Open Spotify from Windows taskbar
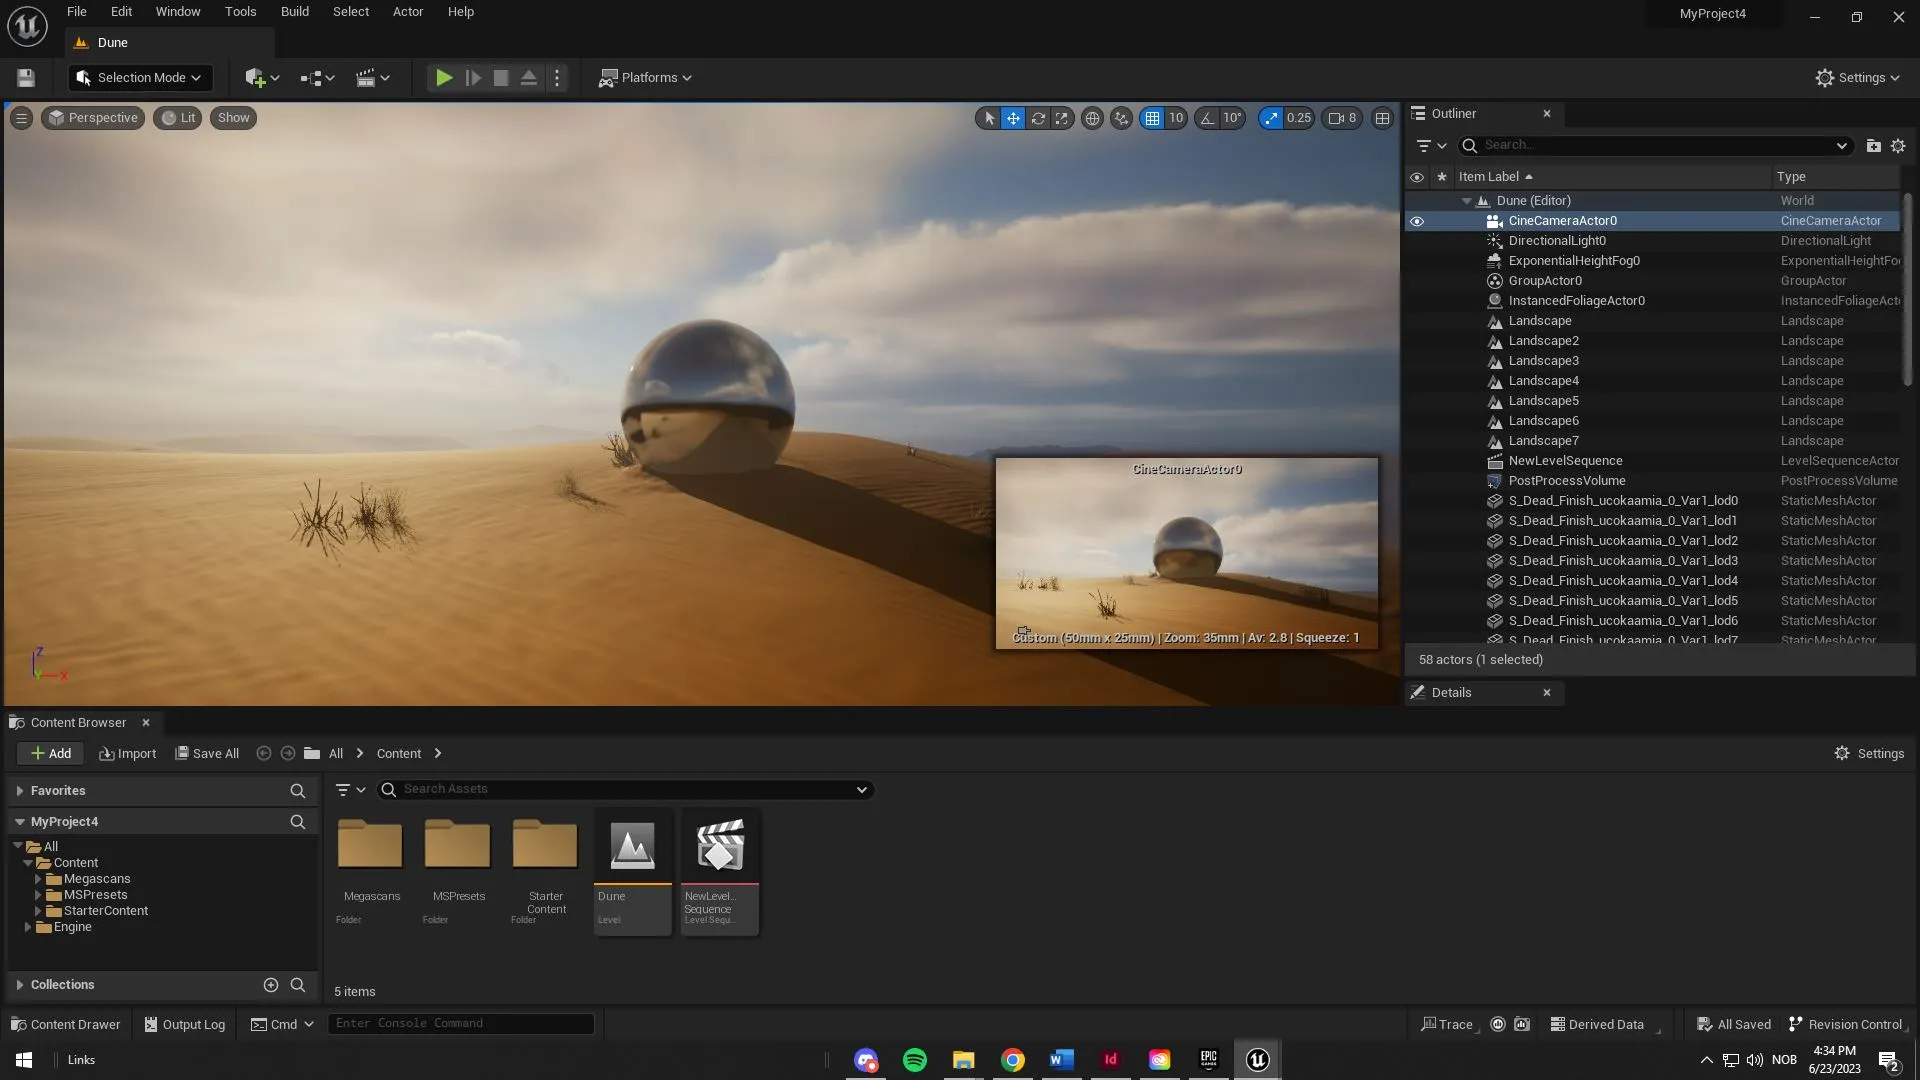 914,1060
